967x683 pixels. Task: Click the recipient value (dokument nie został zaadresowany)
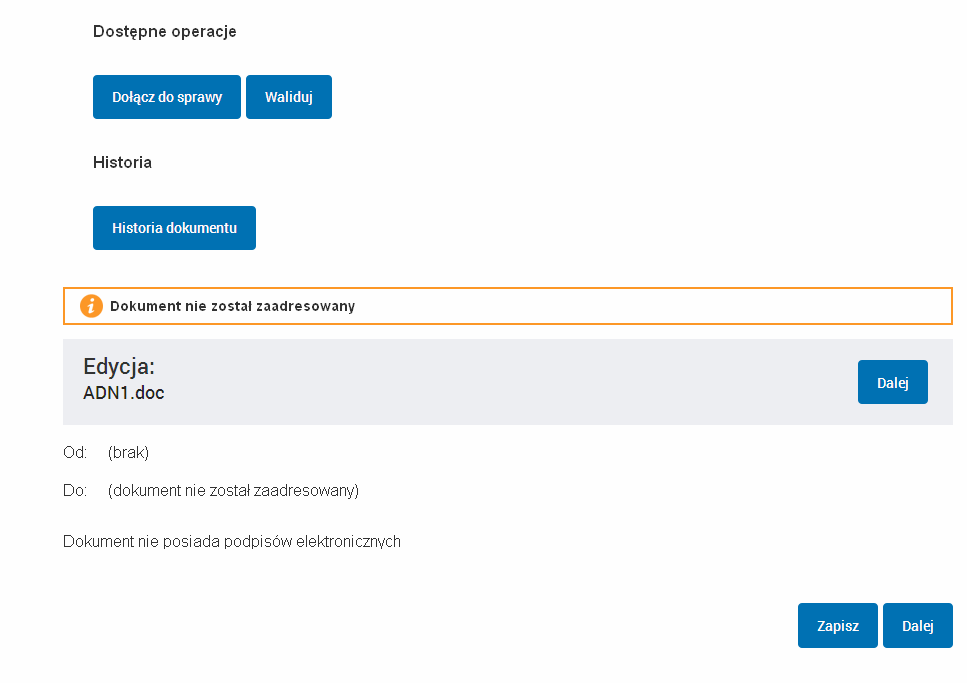(x=233, y=491)
